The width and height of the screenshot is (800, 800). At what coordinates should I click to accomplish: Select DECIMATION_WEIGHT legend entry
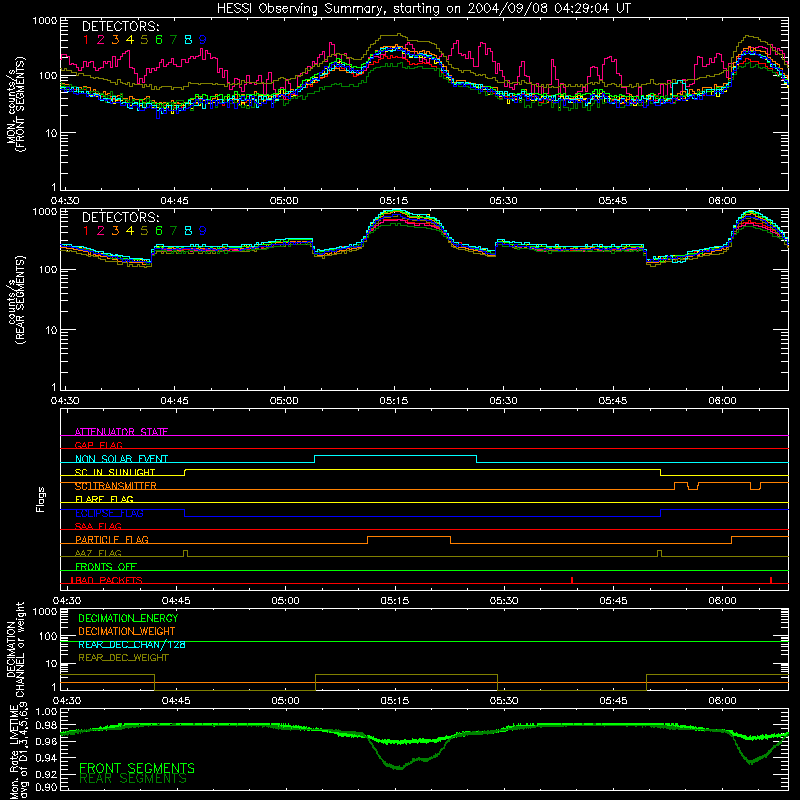127,631
